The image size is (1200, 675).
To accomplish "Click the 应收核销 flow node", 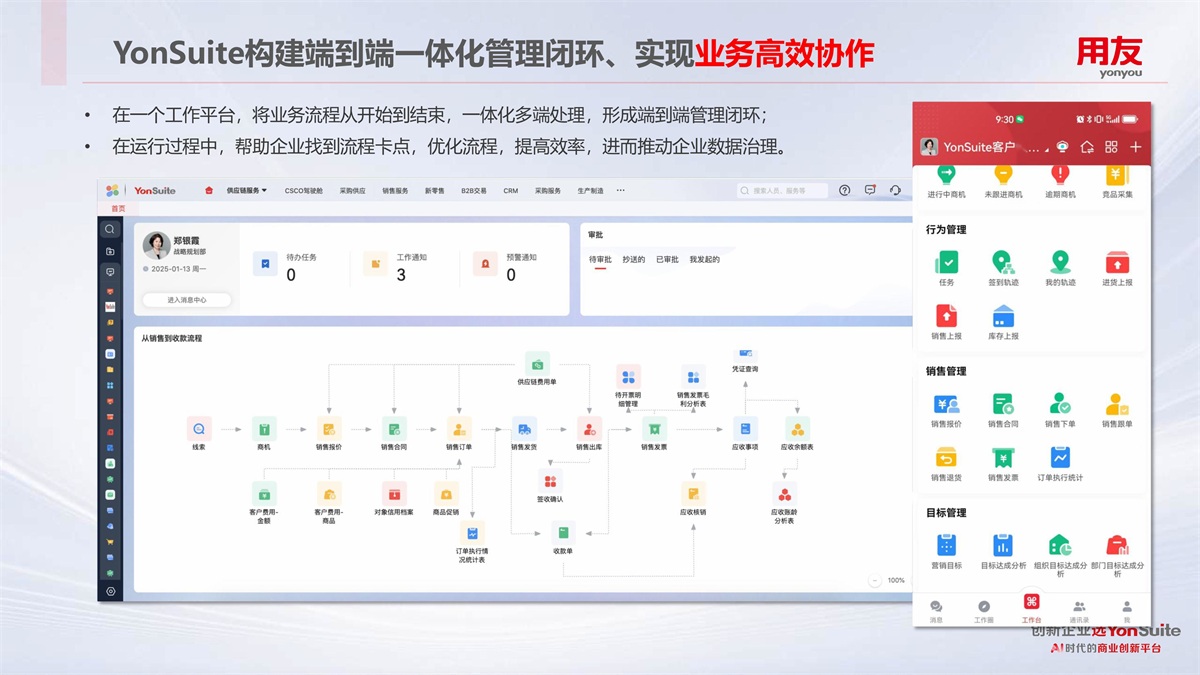I will coord(693,494).
